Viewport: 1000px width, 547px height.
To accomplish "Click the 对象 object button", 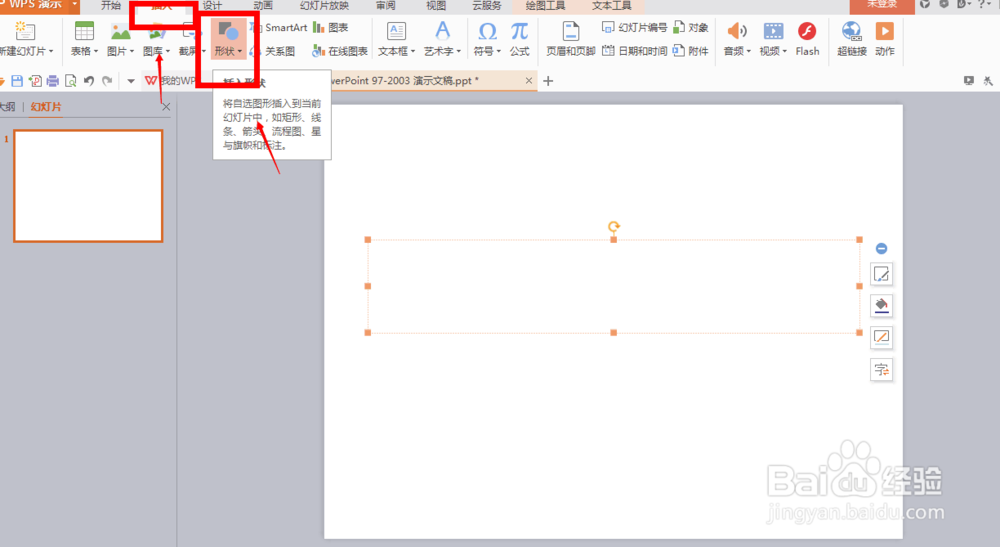I will (x=691, y=27).
